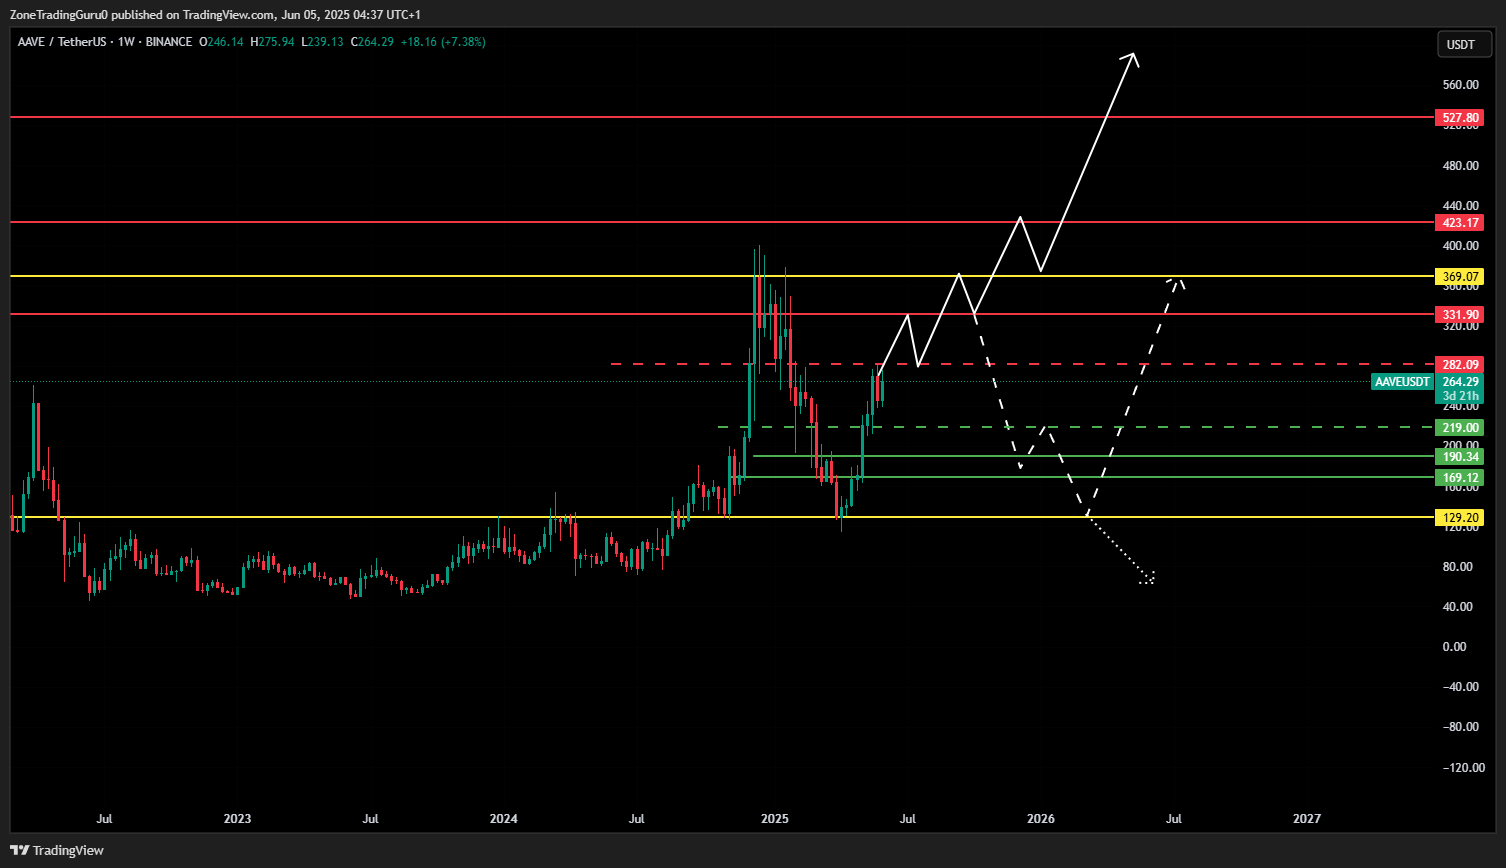Select the 190.34 green price label

(1460, 456)
